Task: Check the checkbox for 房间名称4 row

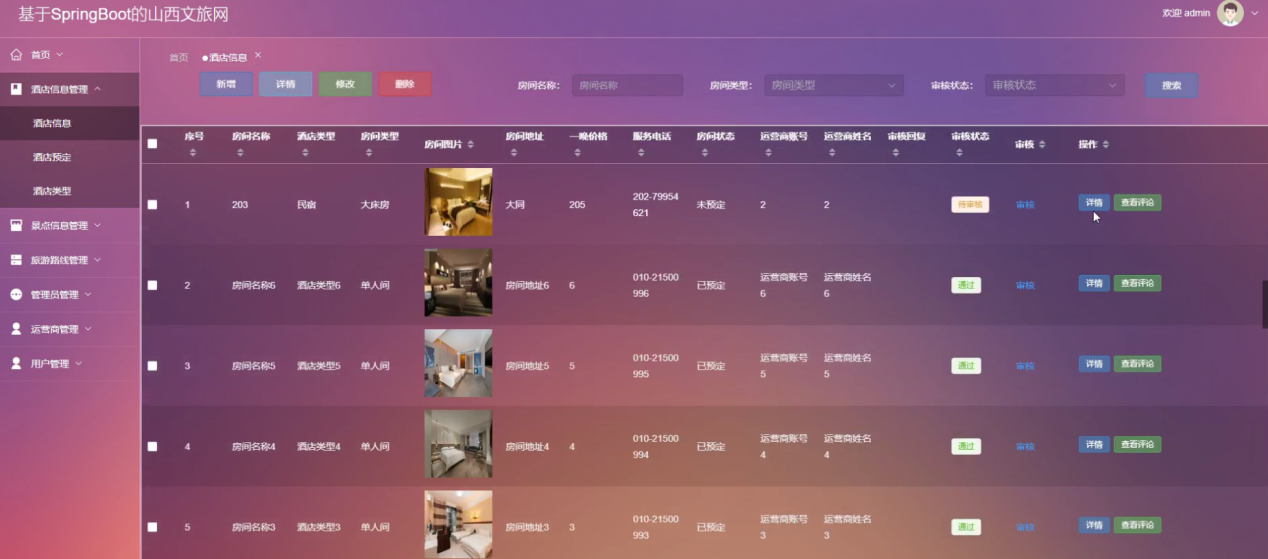Action: click(x=152, y=446)
